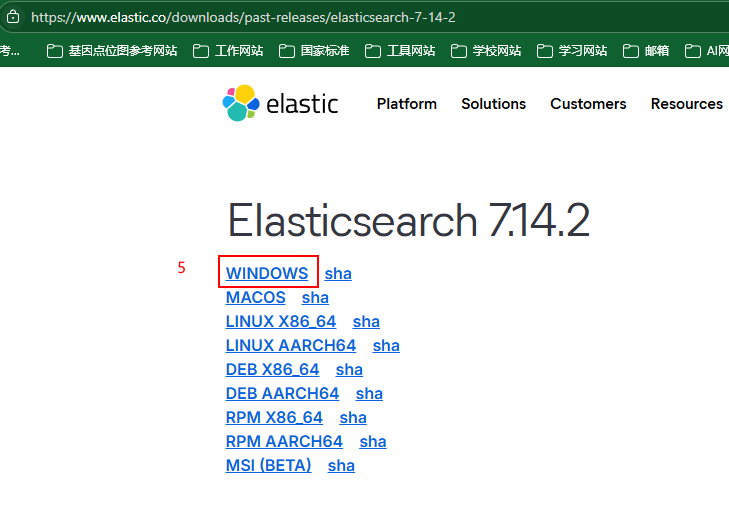Download the WINDOWS package

pyautogui.click(x=267, y=273)
